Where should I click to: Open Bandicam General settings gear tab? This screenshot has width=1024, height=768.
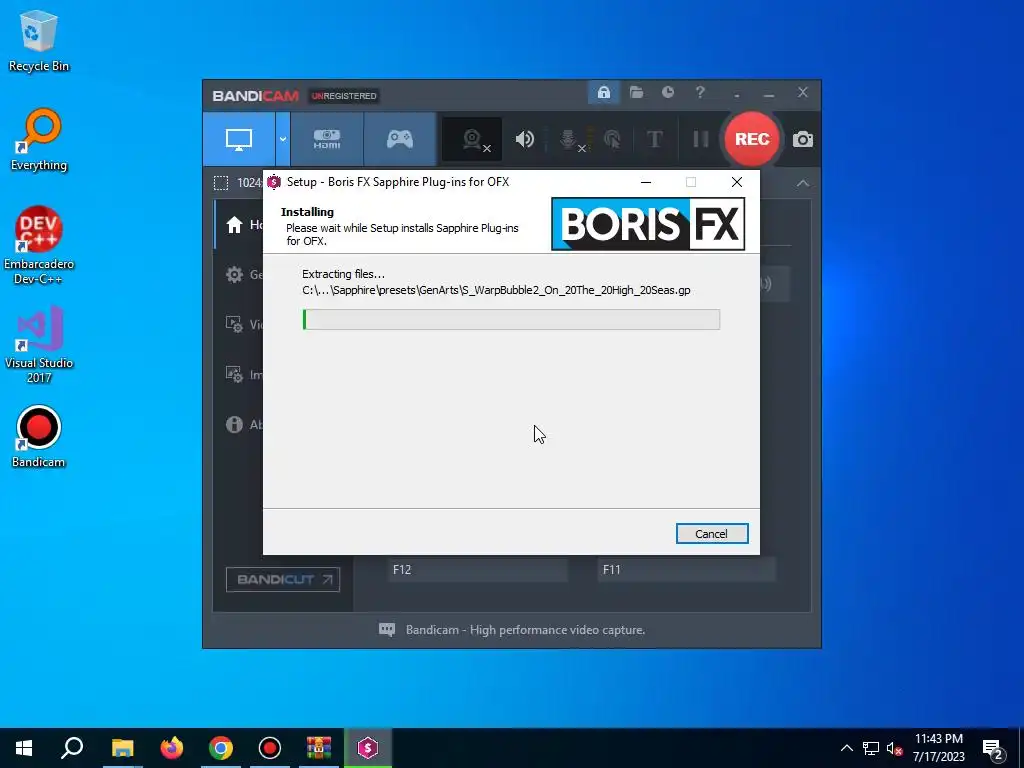[x=239, y=274]
